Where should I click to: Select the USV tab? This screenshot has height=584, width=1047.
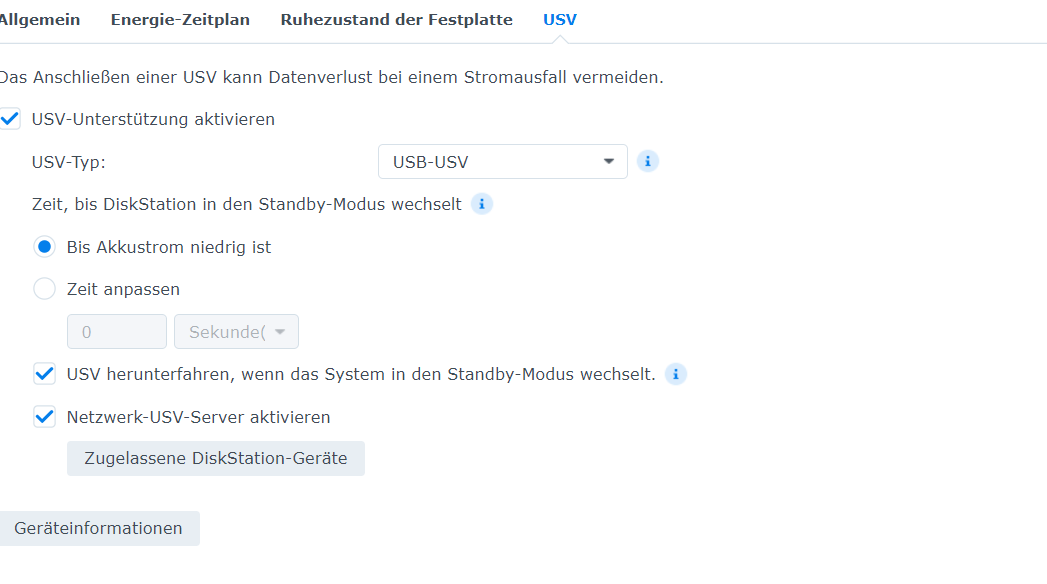point(560,20)
